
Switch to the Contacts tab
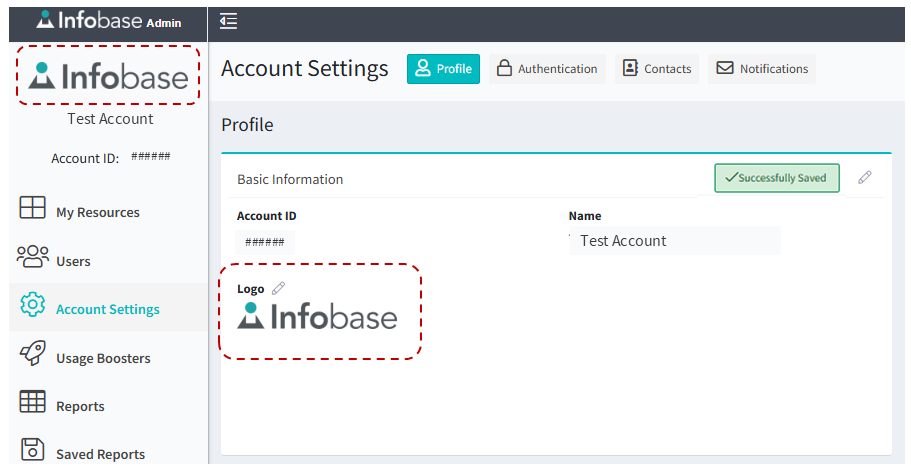tap(657, 69)
